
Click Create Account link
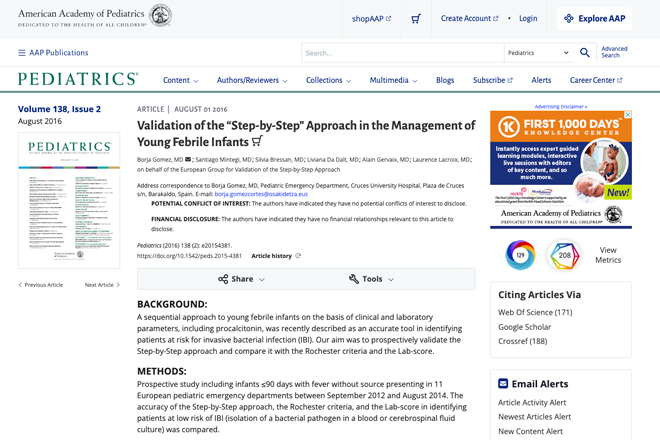click(x=469, y=19)
